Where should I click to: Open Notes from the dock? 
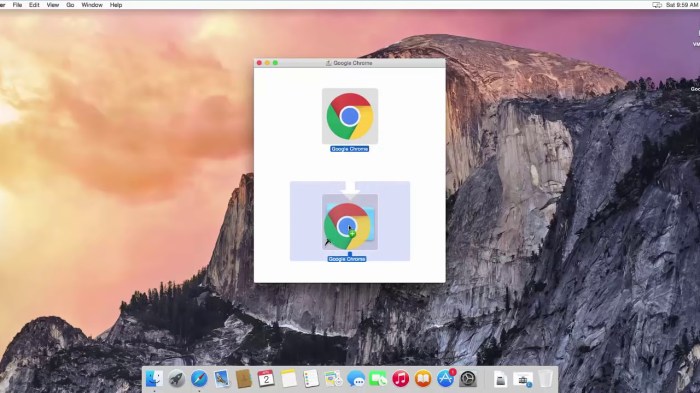pyautogui.click(x=288, y=379)
